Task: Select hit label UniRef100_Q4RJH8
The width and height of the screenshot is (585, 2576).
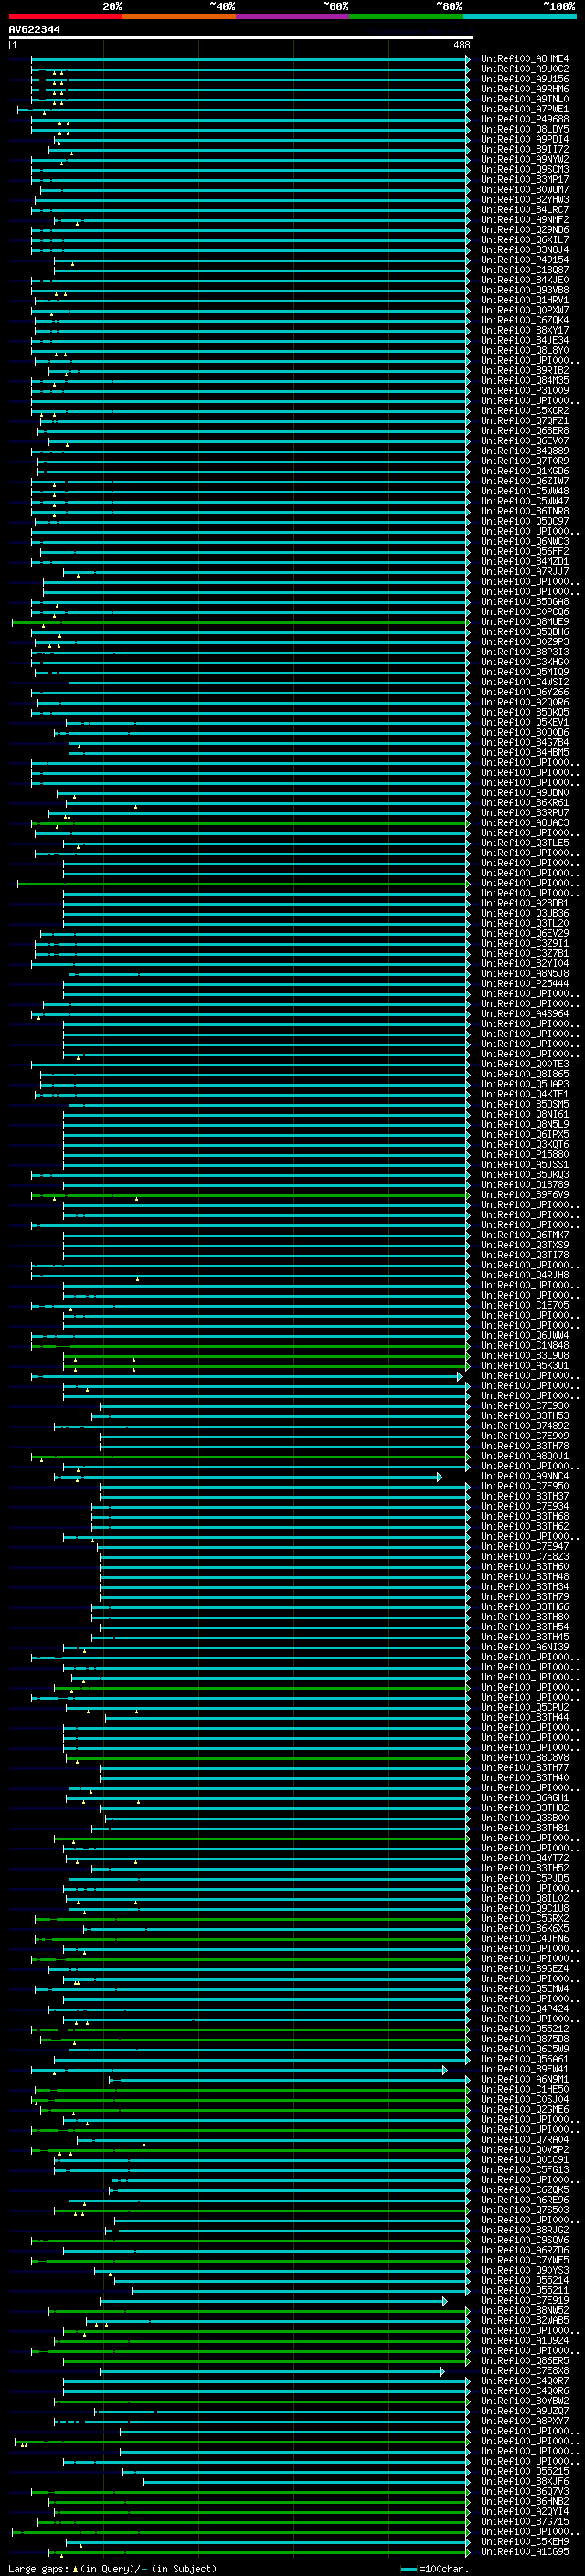Action: 525,1275
